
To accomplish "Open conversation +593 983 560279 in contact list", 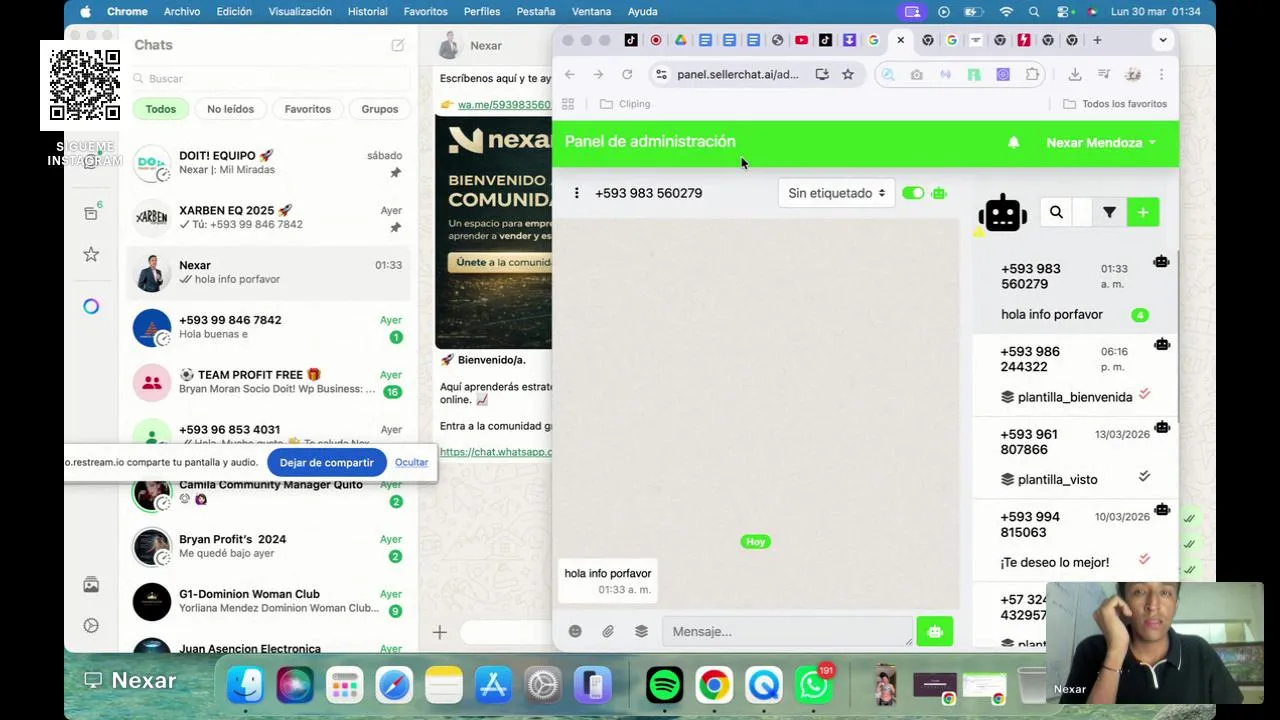I will [1074, 291].
